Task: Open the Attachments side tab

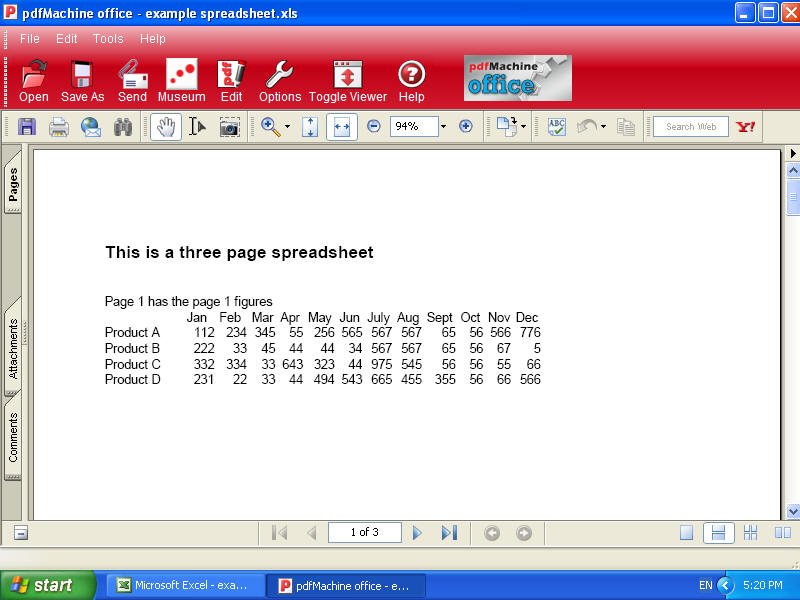Action: [x=14, y=348]
